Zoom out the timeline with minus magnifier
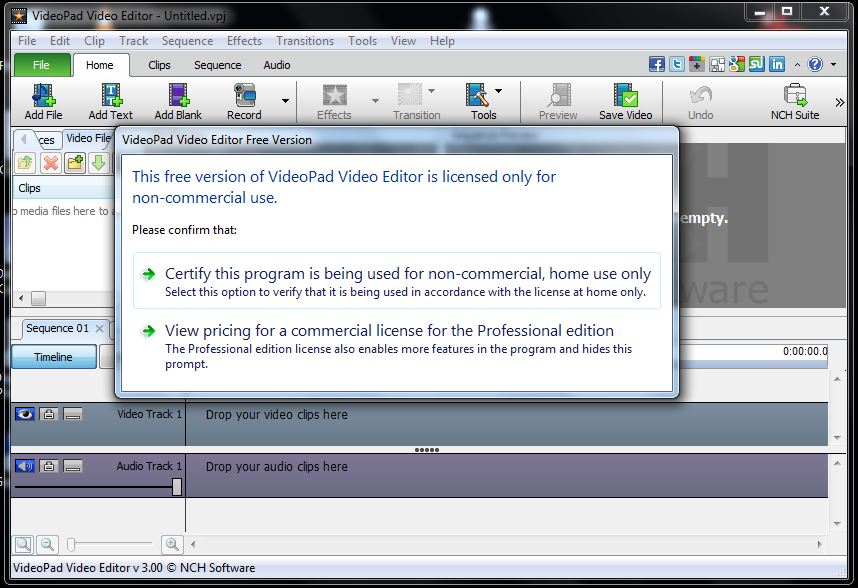858x588 pixels. 48,544
